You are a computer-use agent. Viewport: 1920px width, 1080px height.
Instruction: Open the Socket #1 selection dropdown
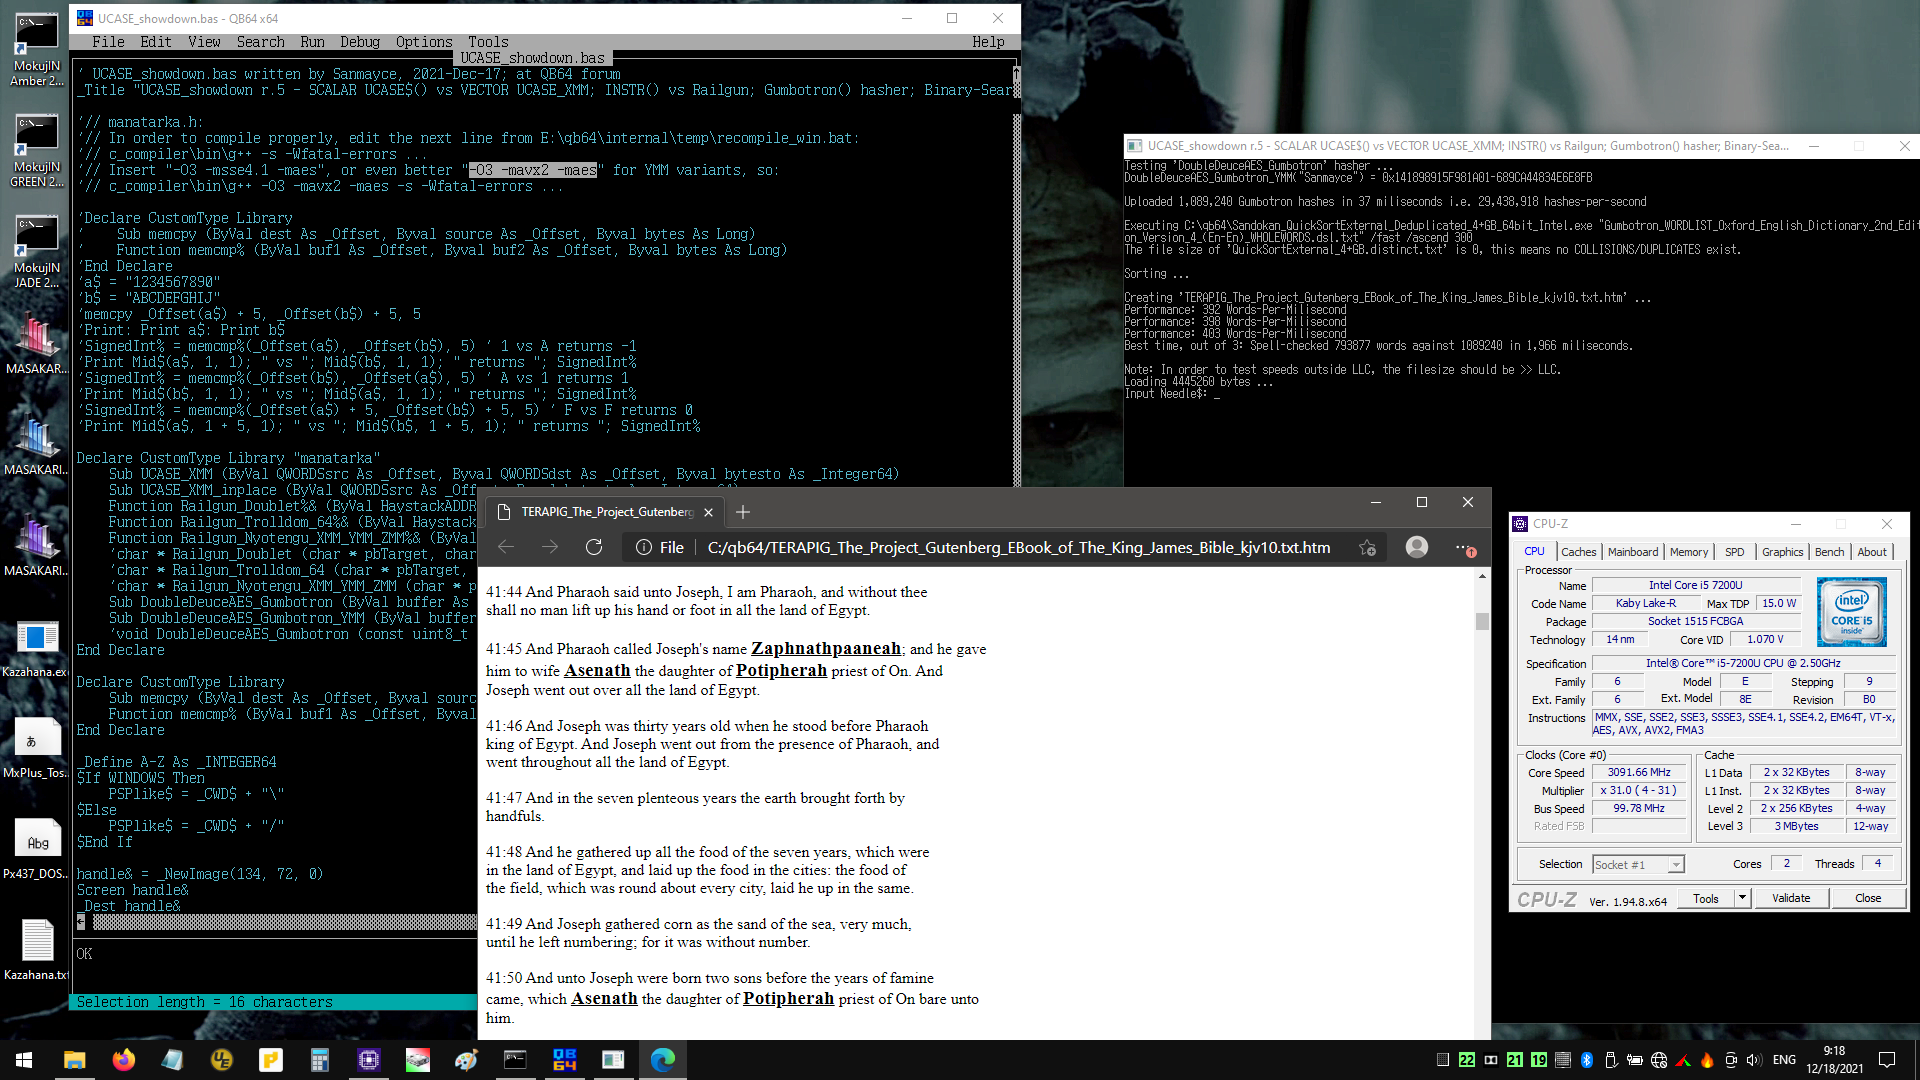tap(1638, 864)
